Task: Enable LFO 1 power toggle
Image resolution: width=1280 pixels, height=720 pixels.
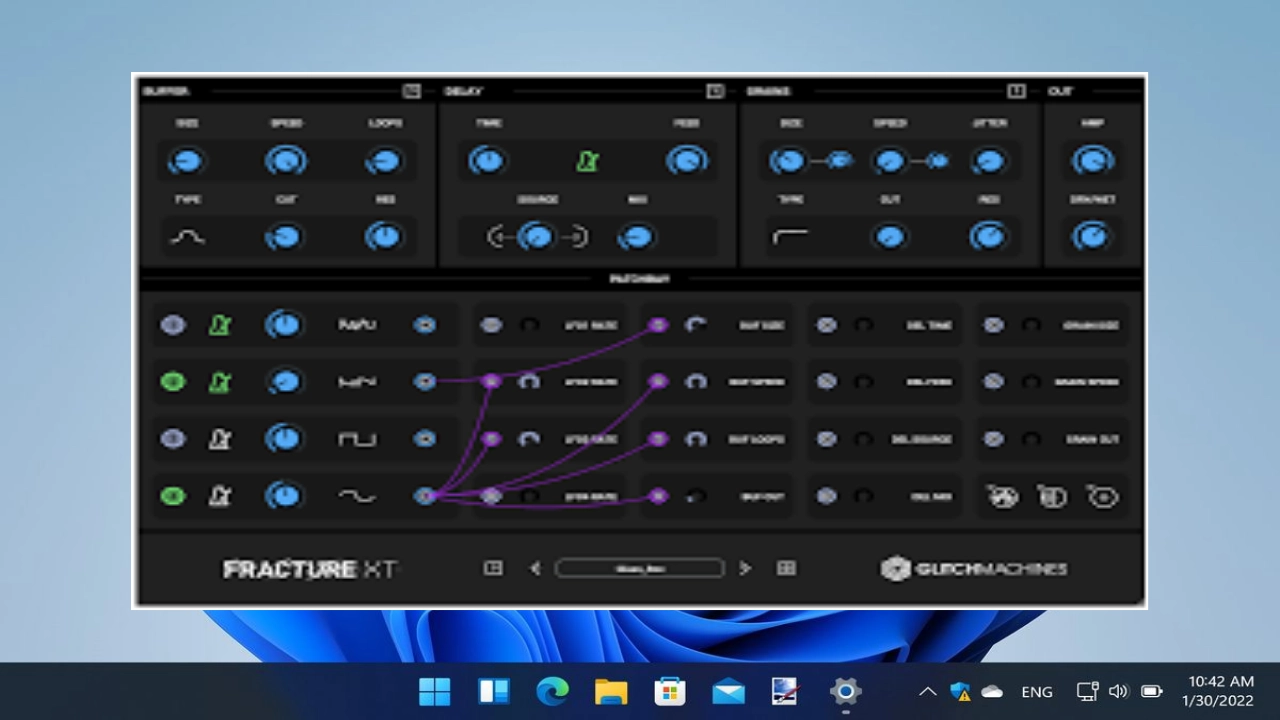Action: [173, 325]
